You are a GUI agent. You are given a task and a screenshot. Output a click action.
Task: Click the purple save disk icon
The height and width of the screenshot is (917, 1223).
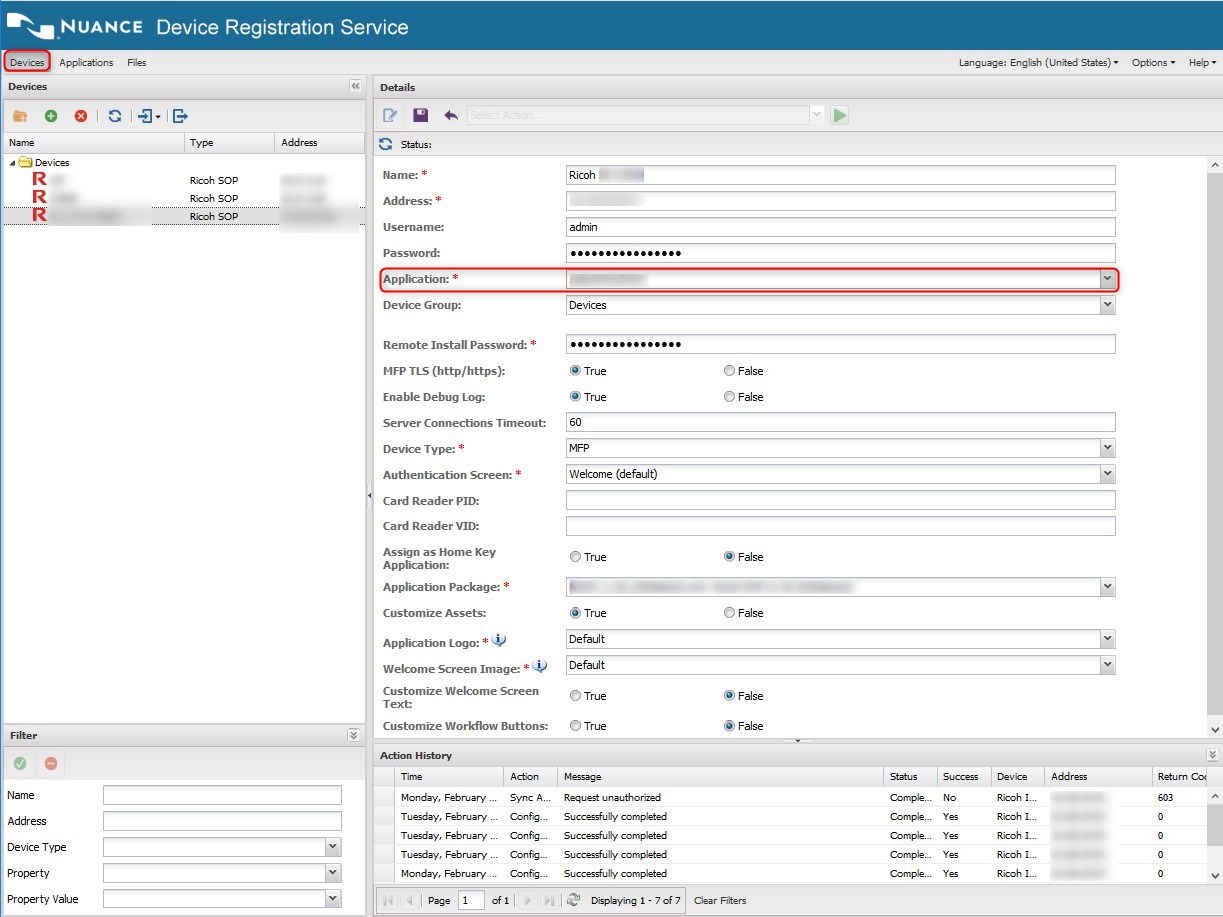(x=420, y=115)
